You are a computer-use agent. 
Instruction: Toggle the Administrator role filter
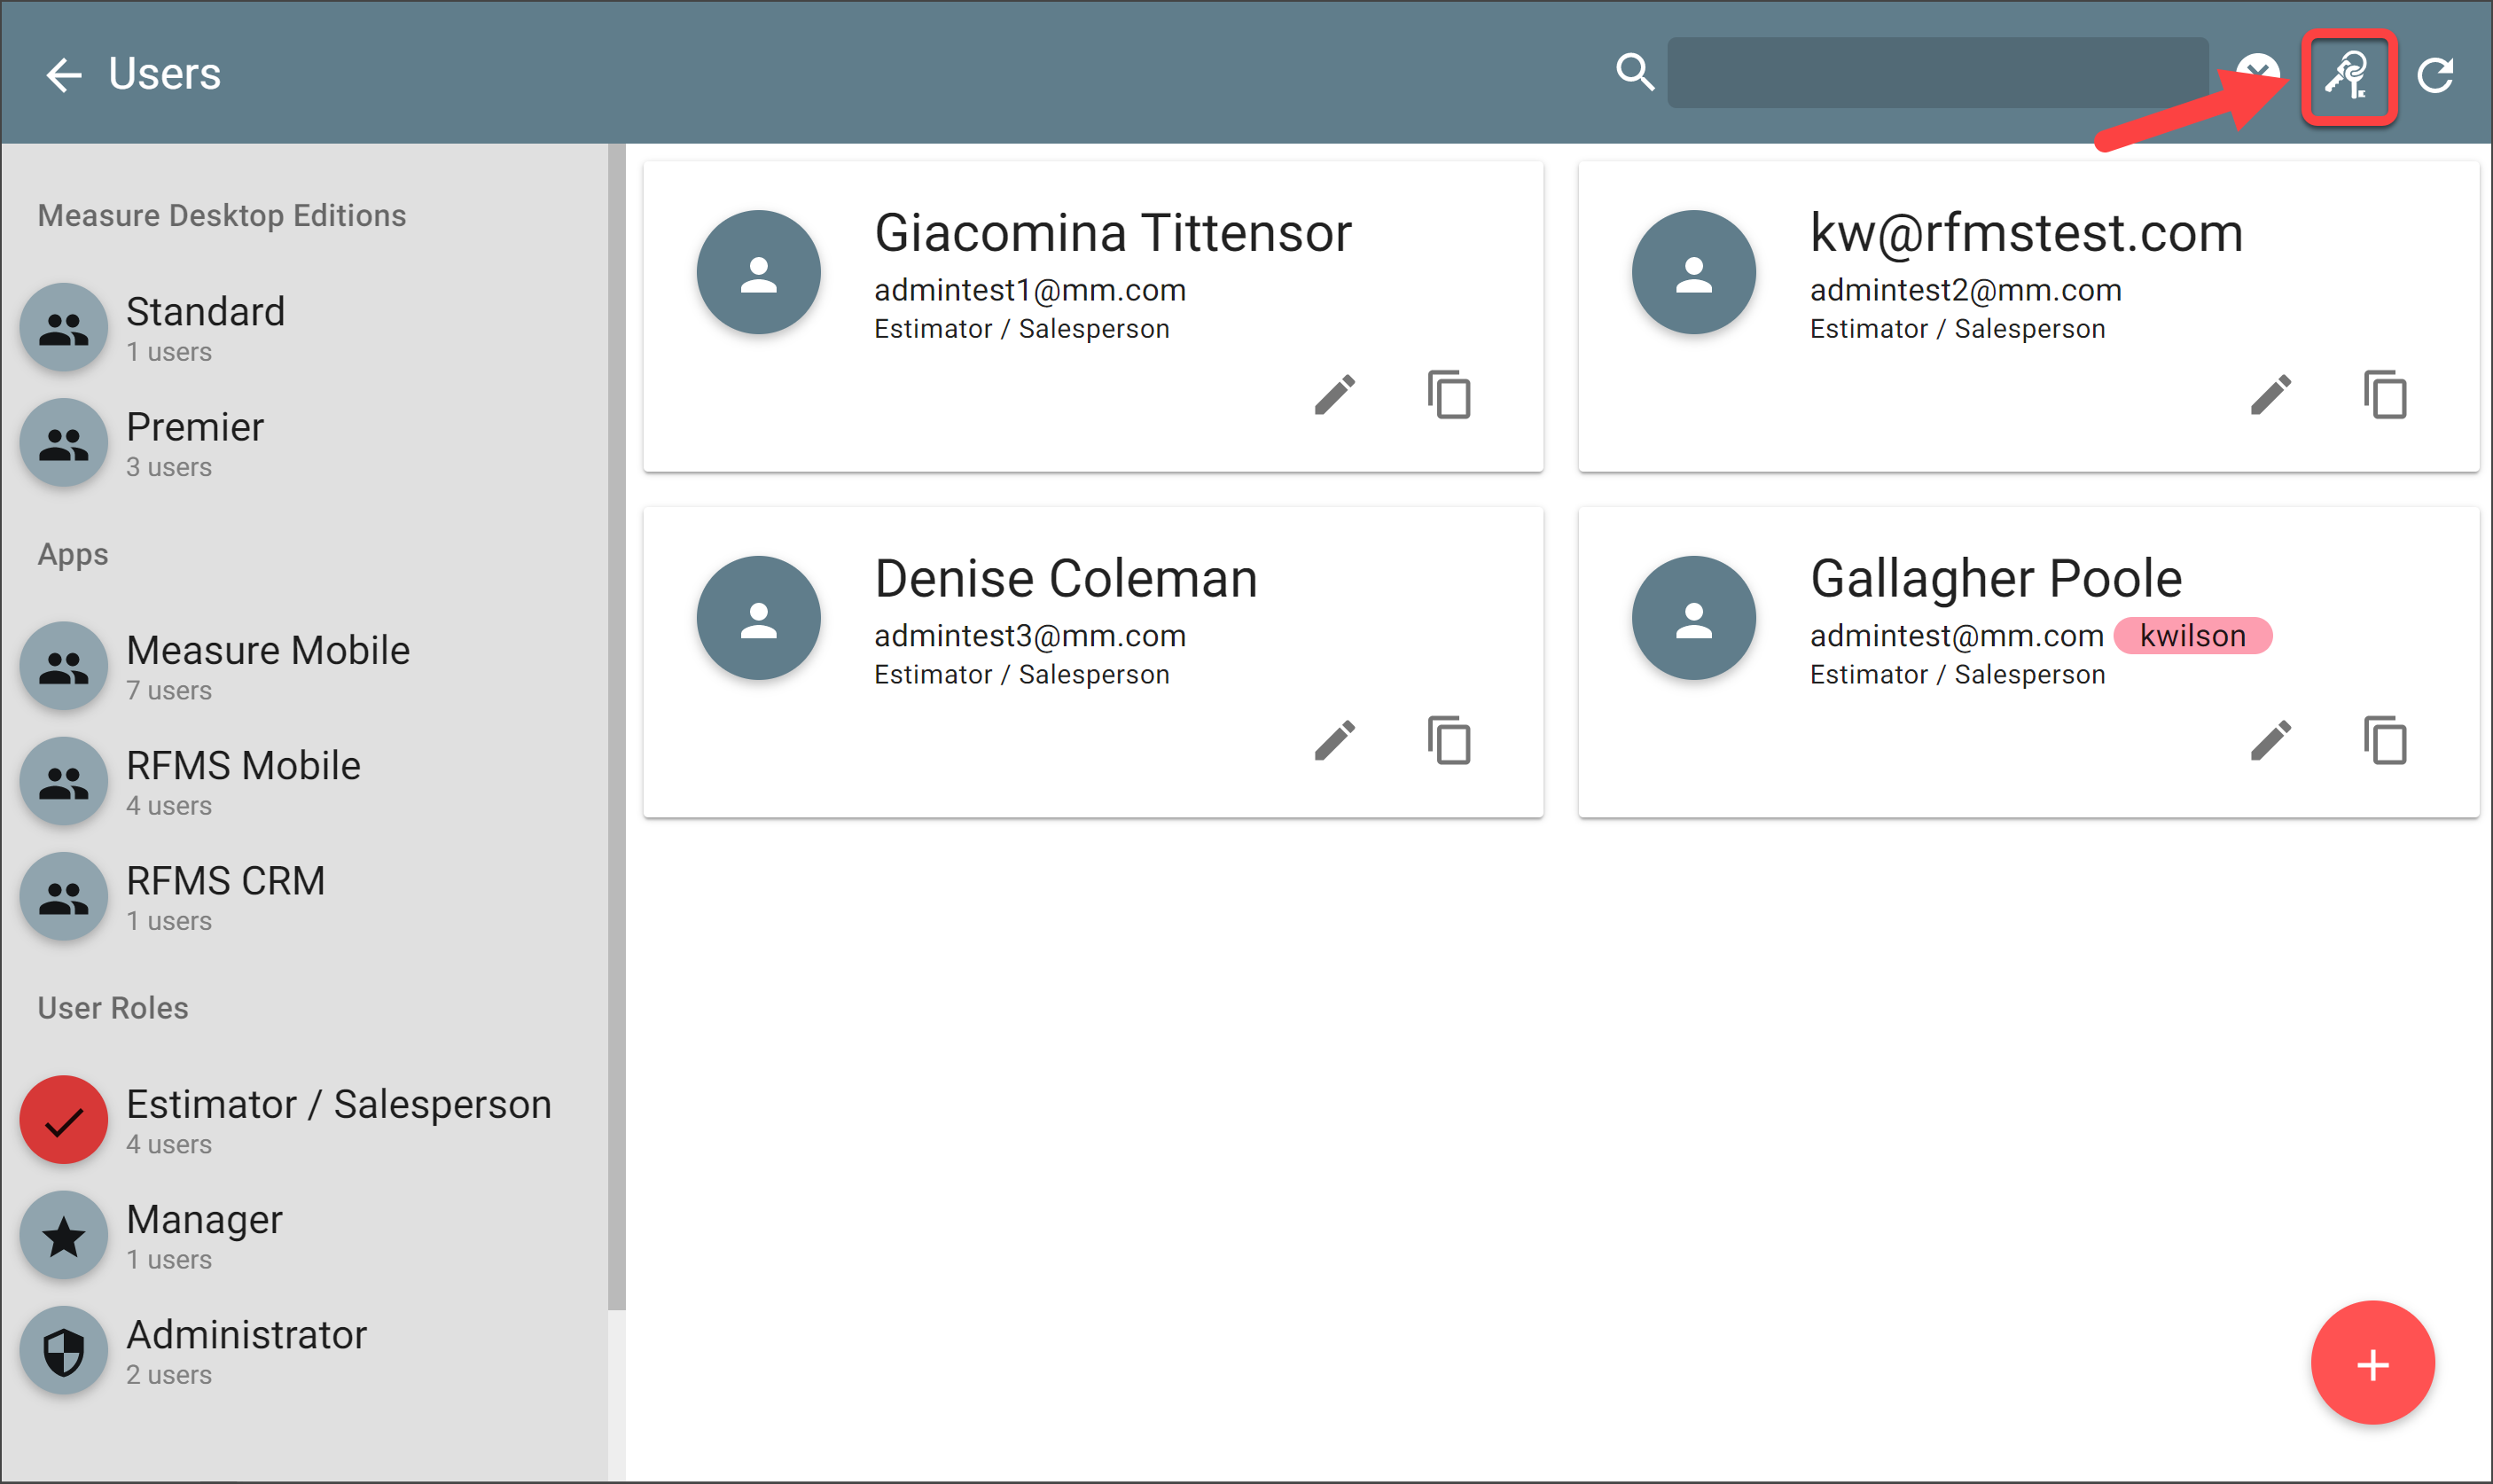click(64, 1350)
